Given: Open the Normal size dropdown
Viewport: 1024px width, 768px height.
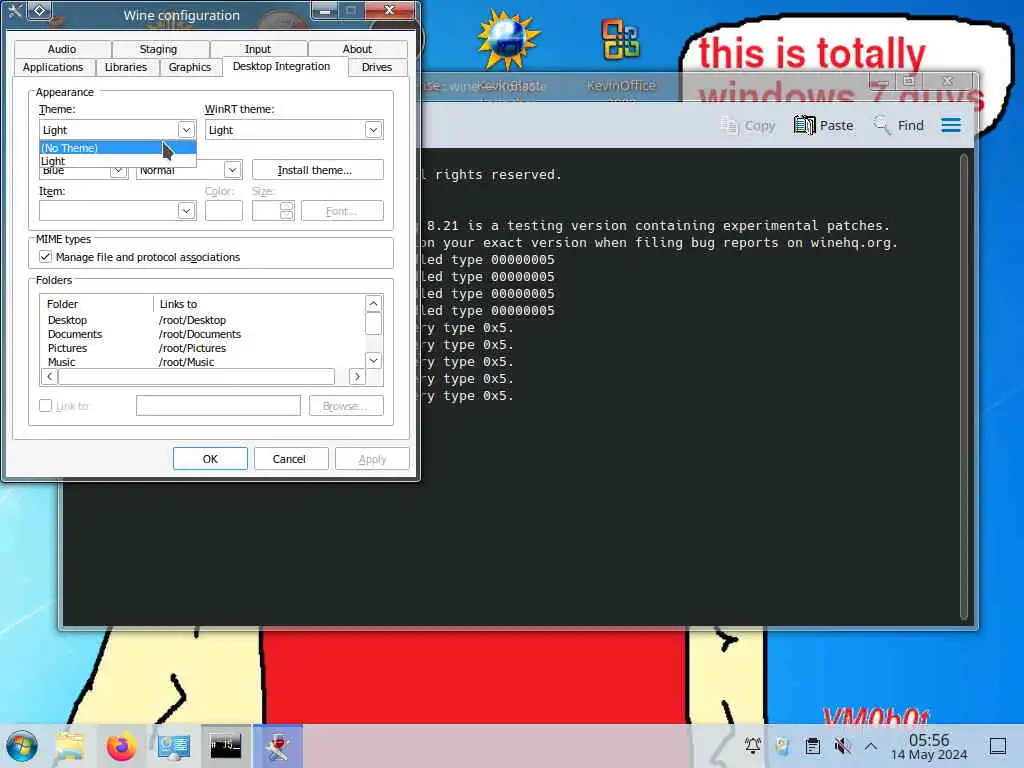Looking at the screenshot, I should click(232, 170).
